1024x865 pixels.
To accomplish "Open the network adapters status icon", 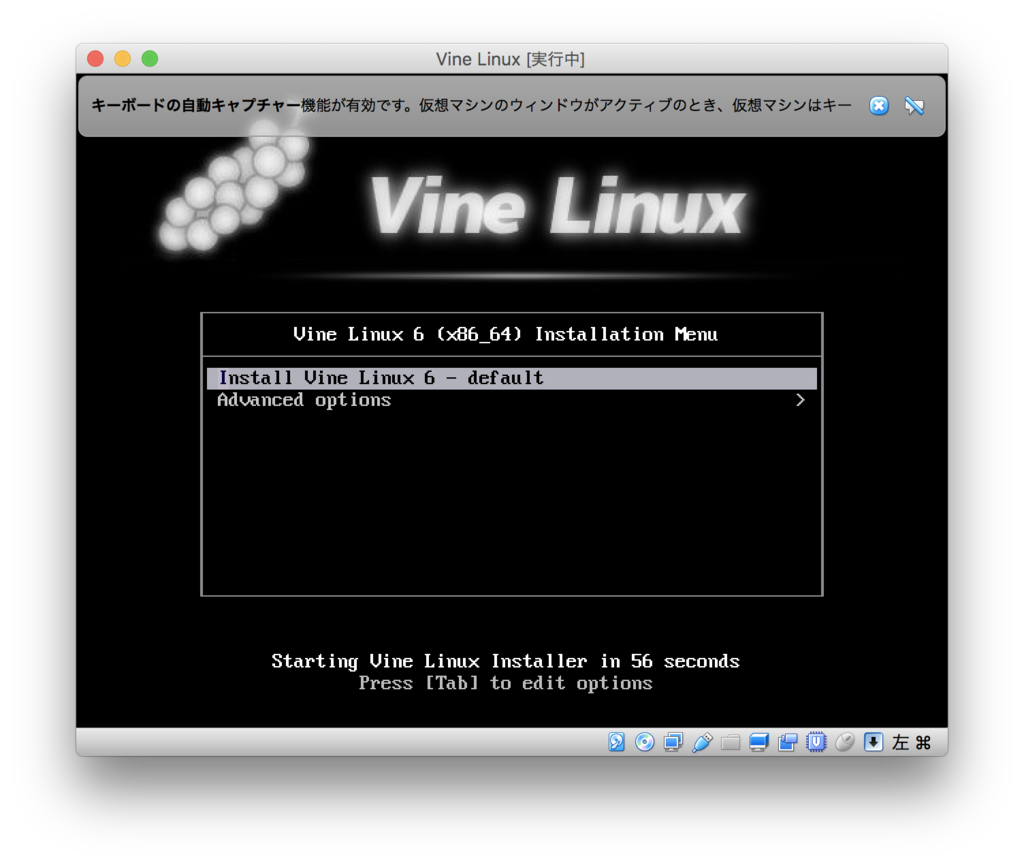I will 673,742.
